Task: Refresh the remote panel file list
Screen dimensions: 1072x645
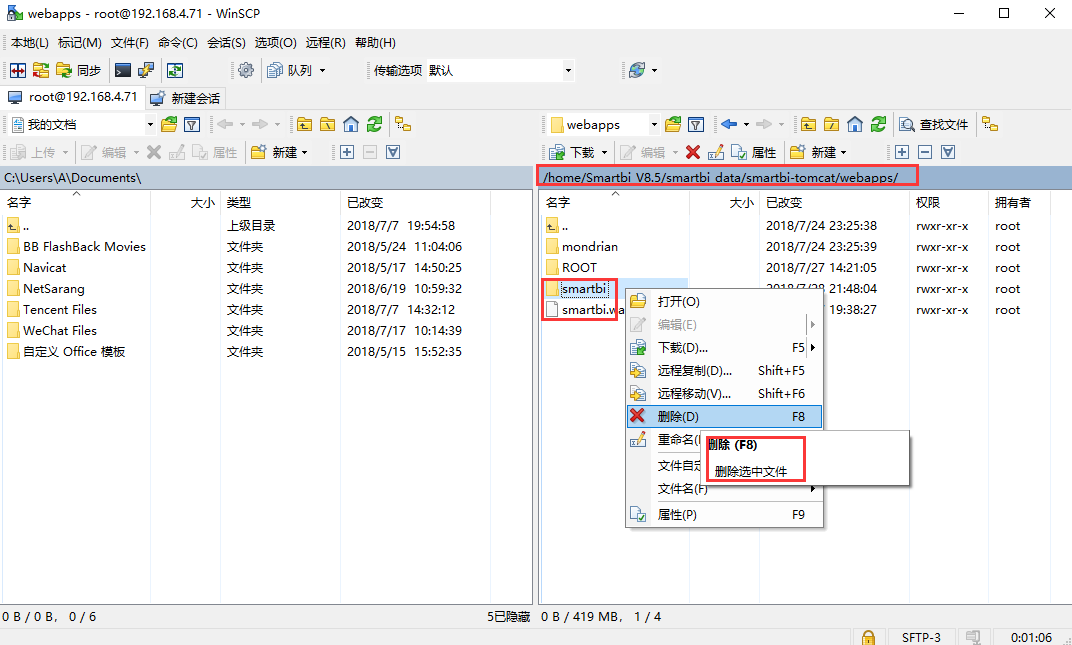Action: click(878, 124)
